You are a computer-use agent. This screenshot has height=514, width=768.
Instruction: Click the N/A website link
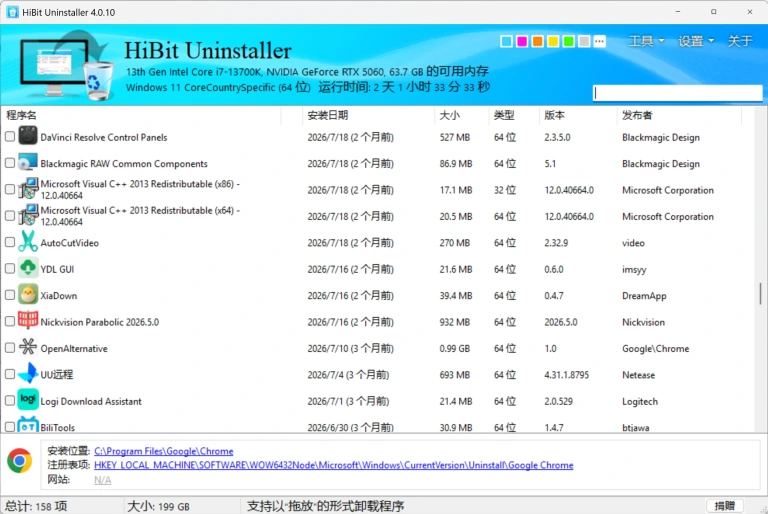pos(102,480)
